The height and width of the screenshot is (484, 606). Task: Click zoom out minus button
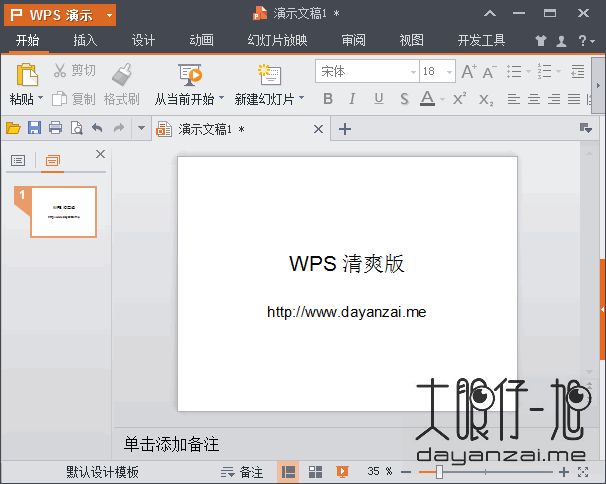[x=405, y=472]
